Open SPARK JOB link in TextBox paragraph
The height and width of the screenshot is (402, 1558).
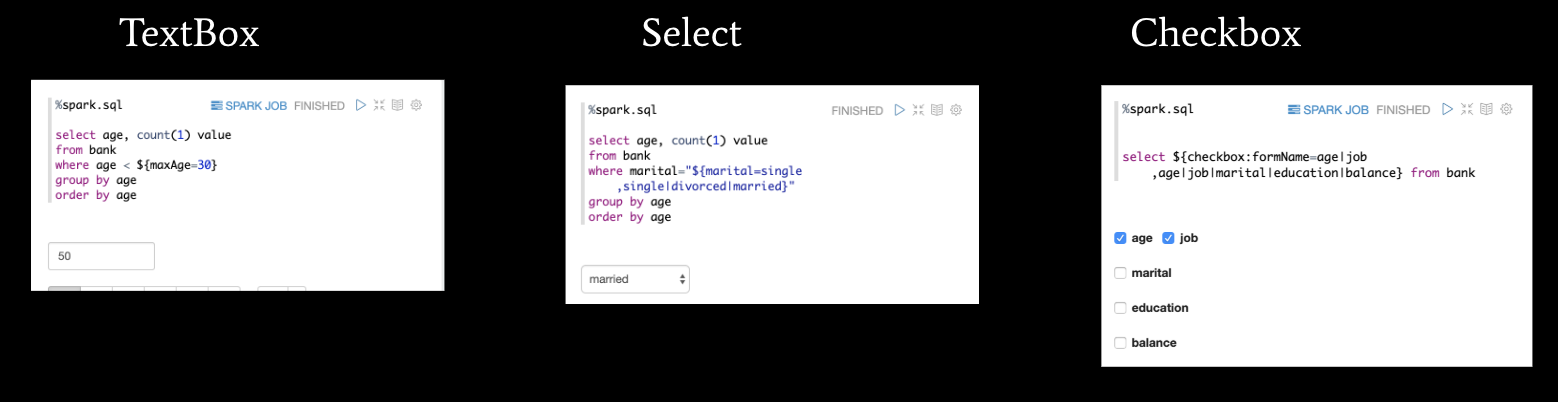[x=249, y=105]
